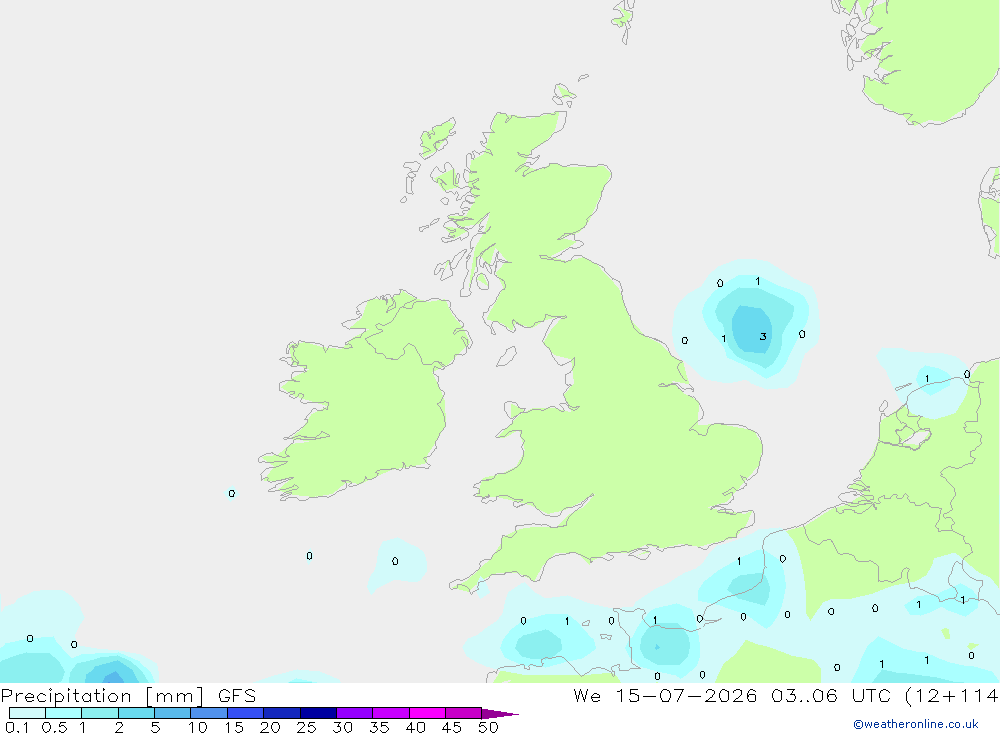
Task: Choose the 10–15 mm legend color swatch
Action: [x=209, y=713]
